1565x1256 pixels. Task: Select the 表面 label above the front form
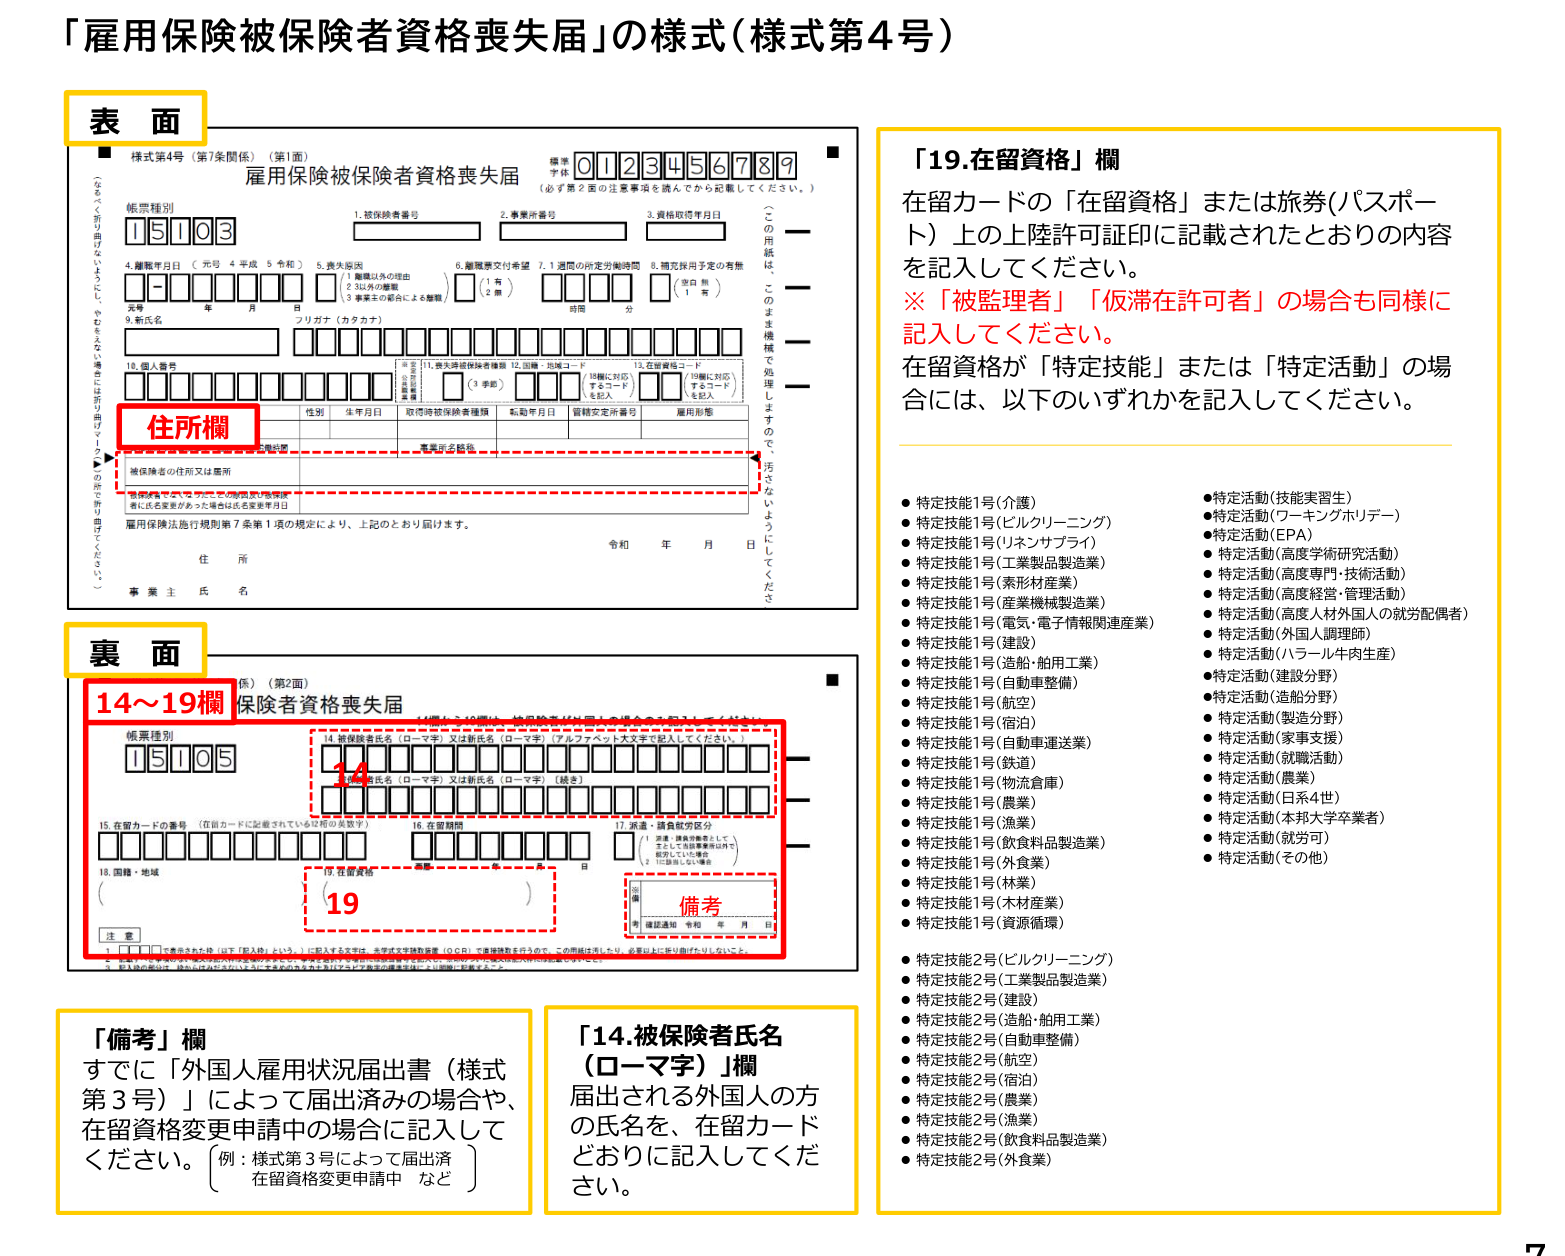coord(135,120)
